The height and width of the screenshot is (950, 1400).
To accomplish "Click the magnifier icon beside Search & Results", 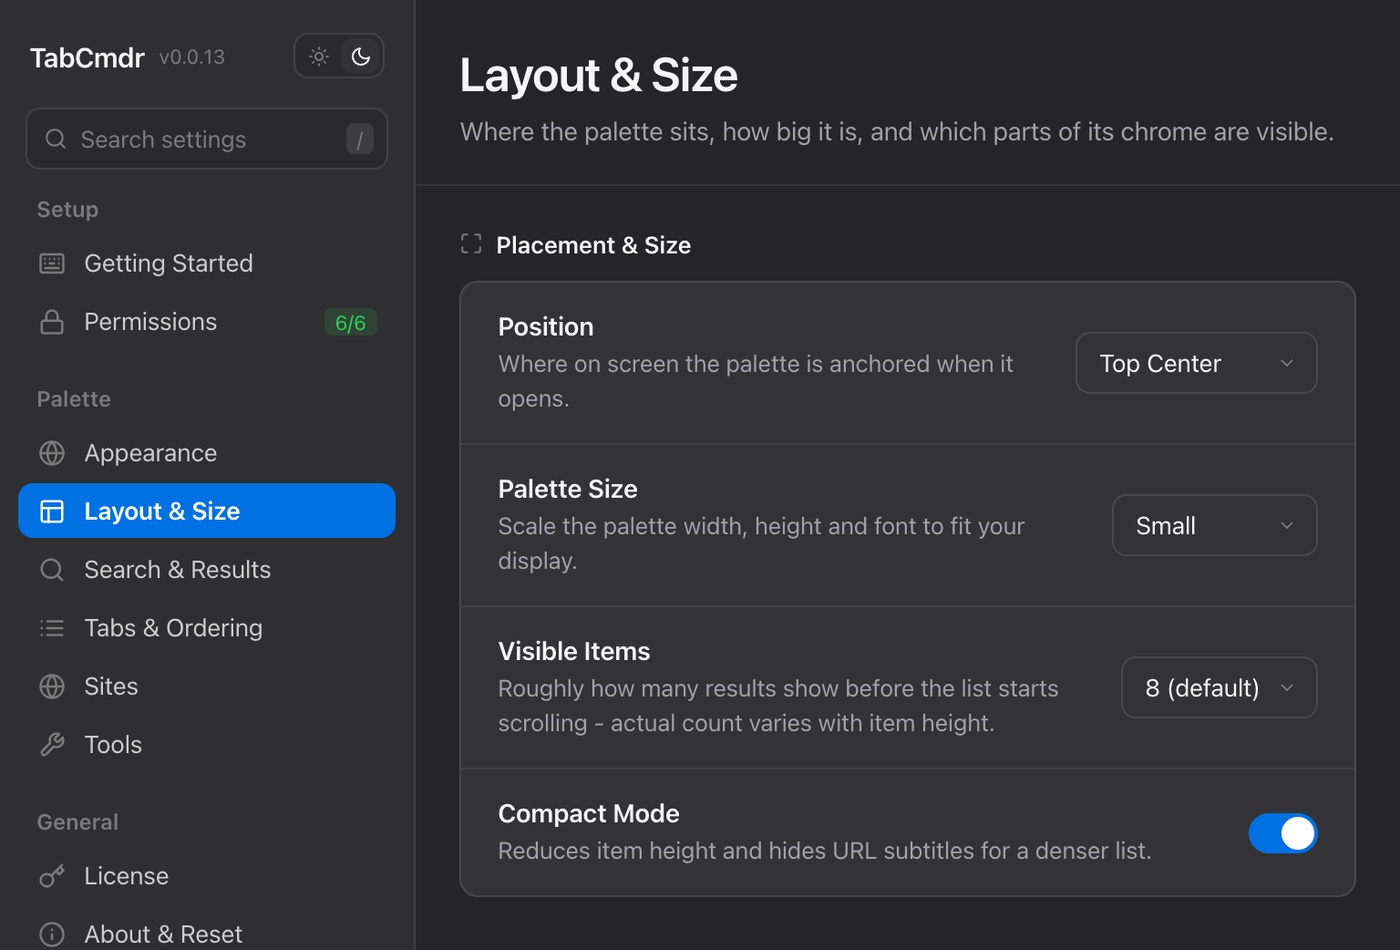I will tap(52, 570).
